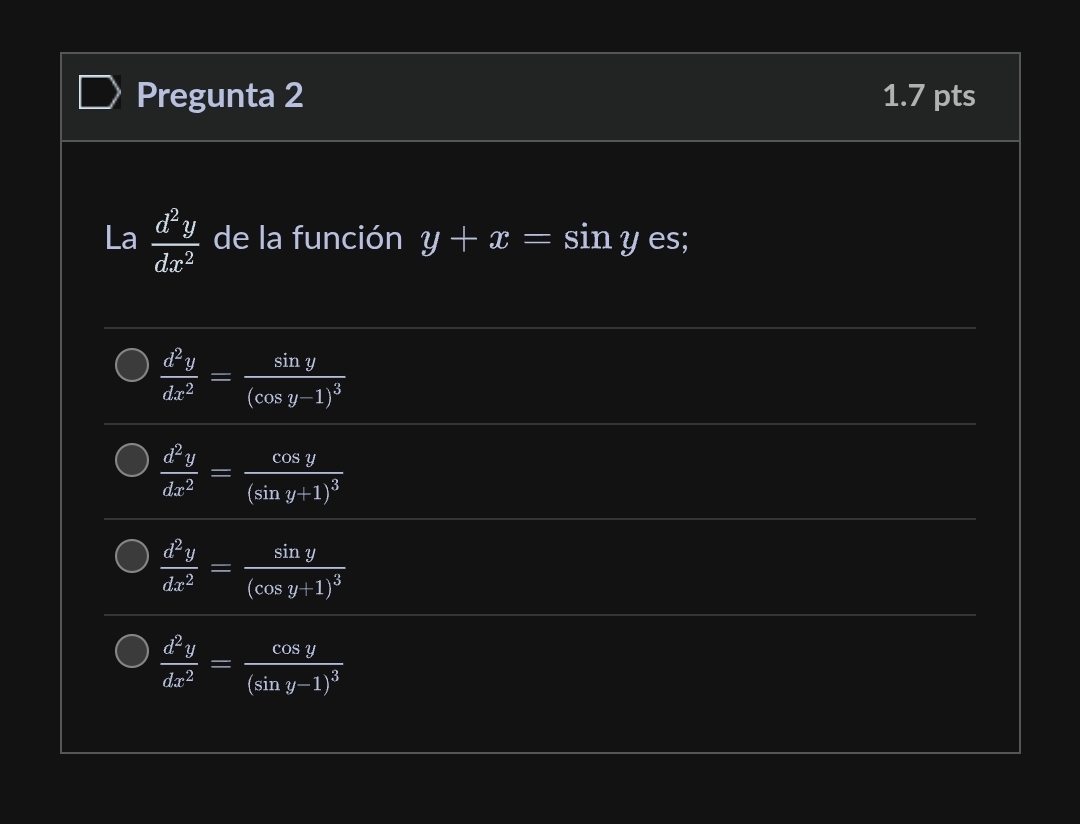Click the Pregunta 2 heading

click(219, 94)
